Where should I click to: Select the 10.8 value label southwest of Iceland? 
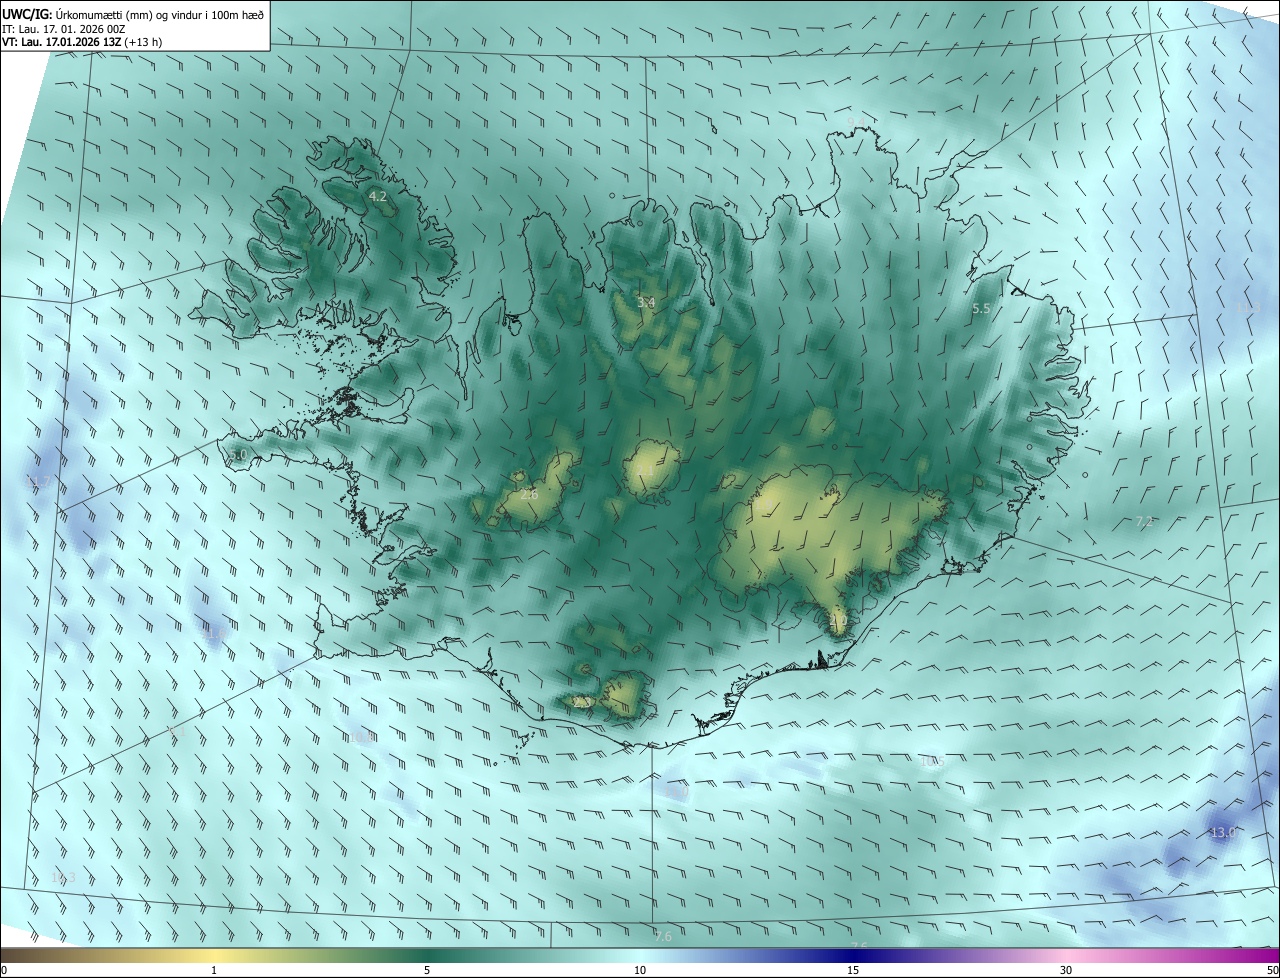point(361,738)
